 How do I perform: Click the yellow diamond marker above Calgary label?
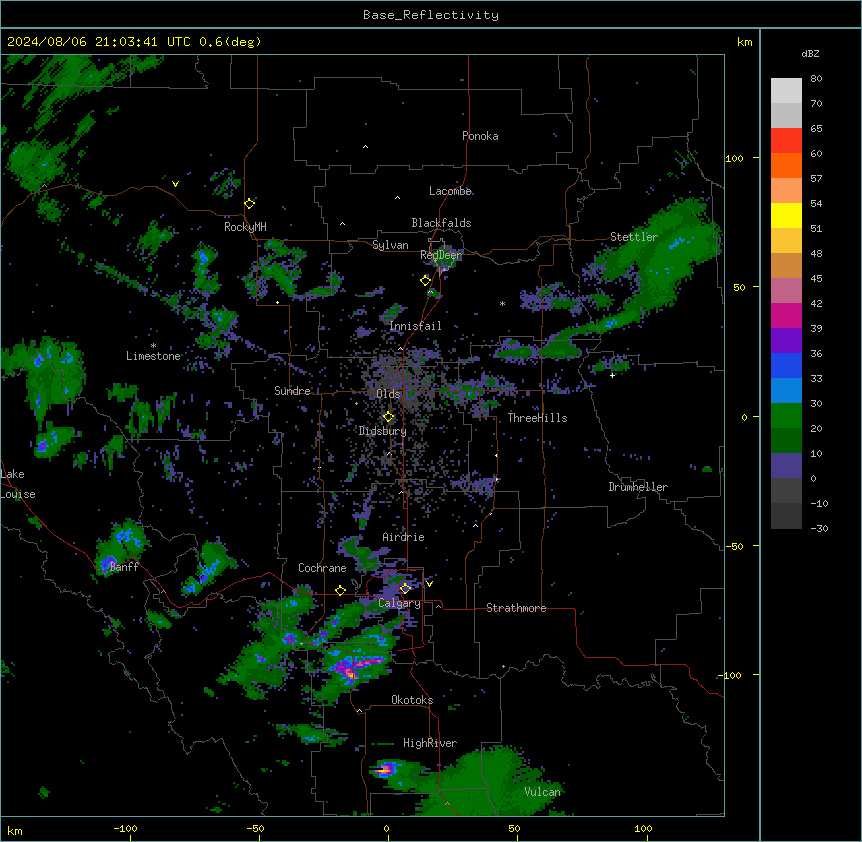[x=405, y=589]
